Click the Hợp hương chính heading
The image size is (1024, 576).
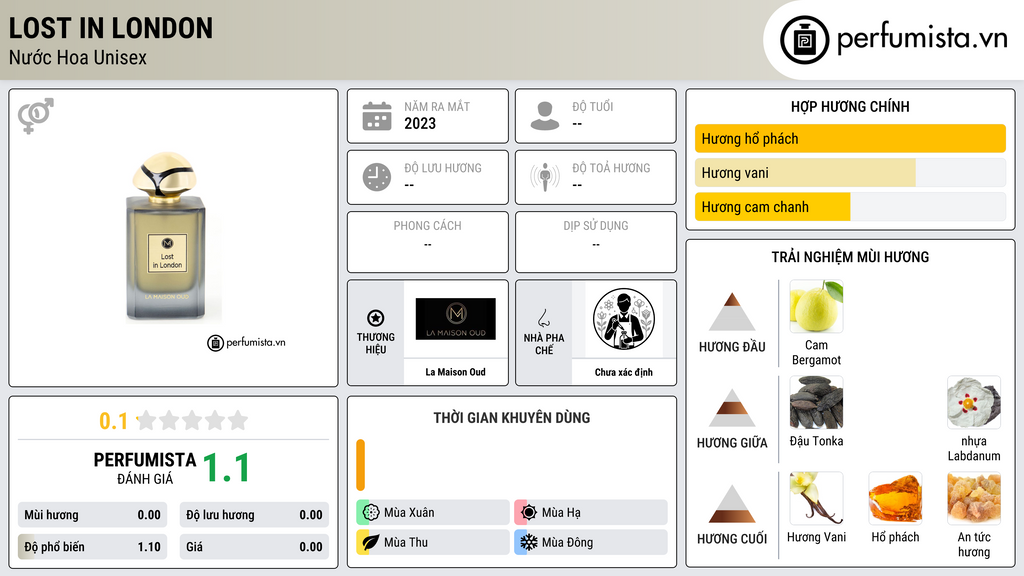850,106
